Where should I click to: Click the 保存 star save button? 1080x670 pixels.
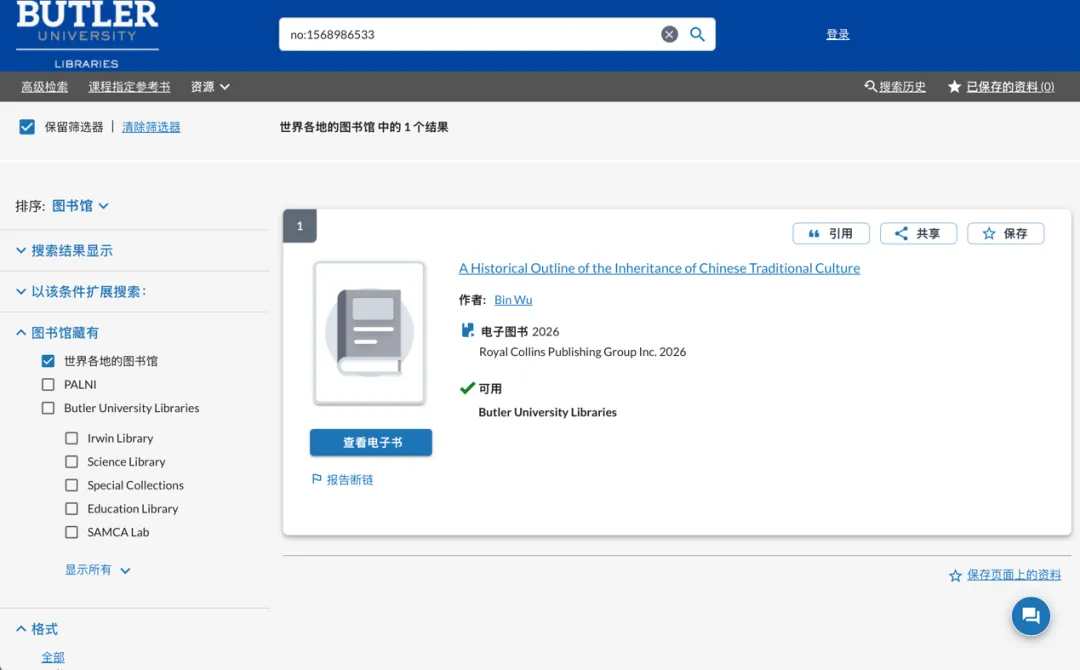1006,233
